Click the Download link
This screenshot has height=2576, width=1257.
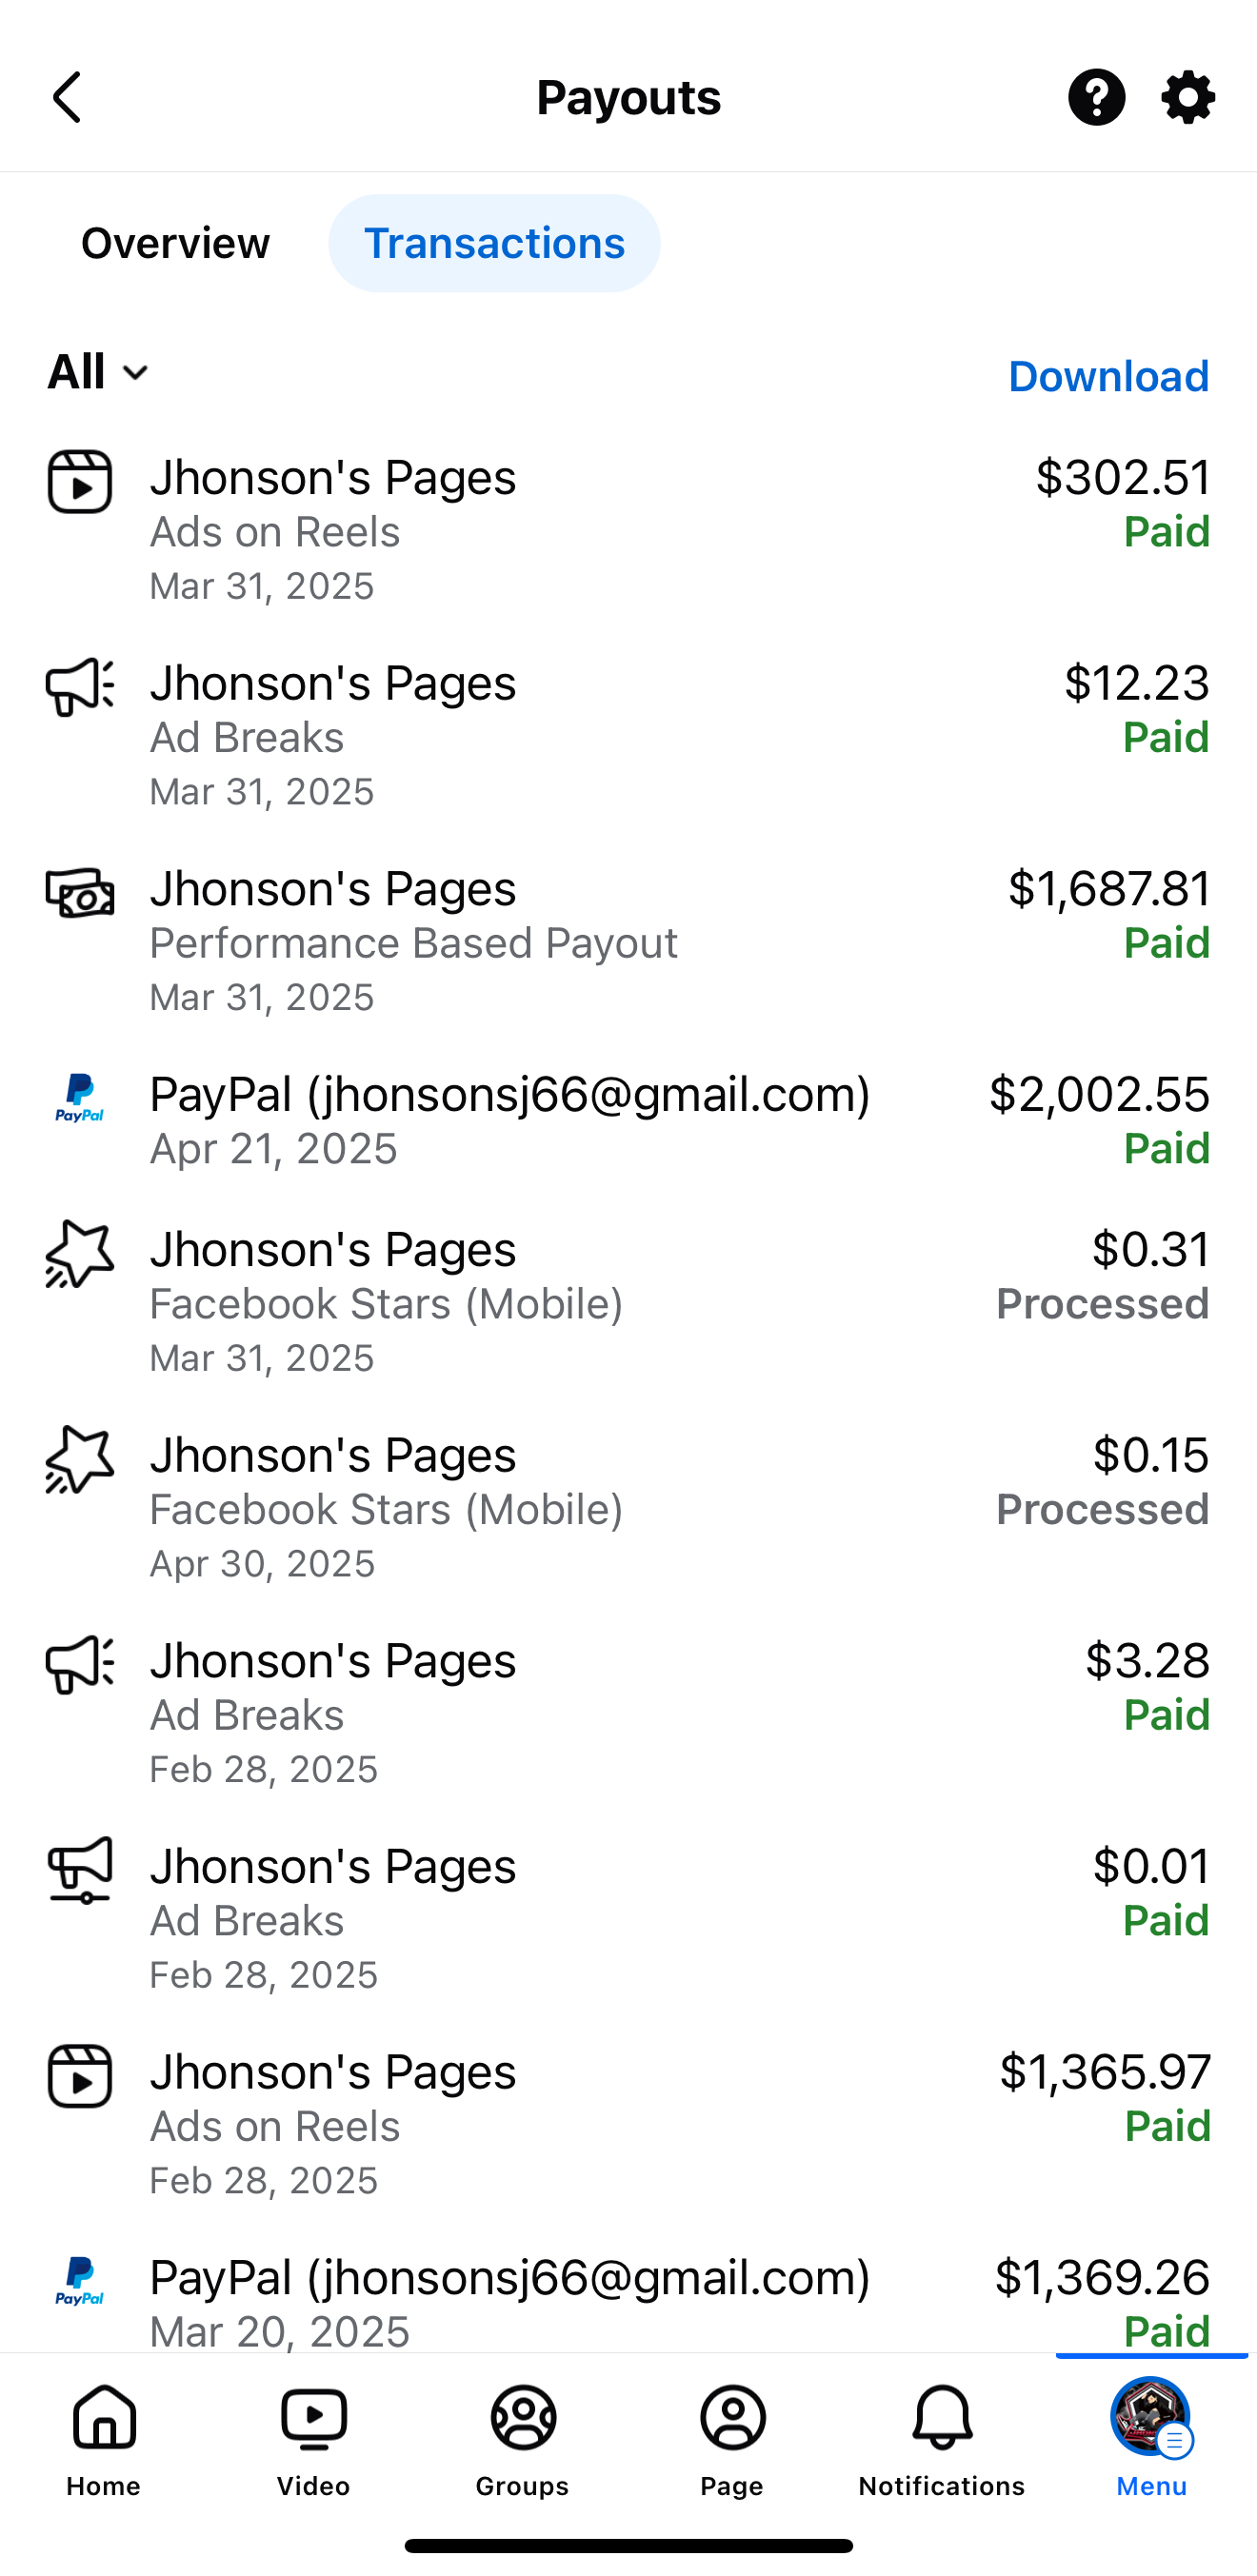point(1108,377)
